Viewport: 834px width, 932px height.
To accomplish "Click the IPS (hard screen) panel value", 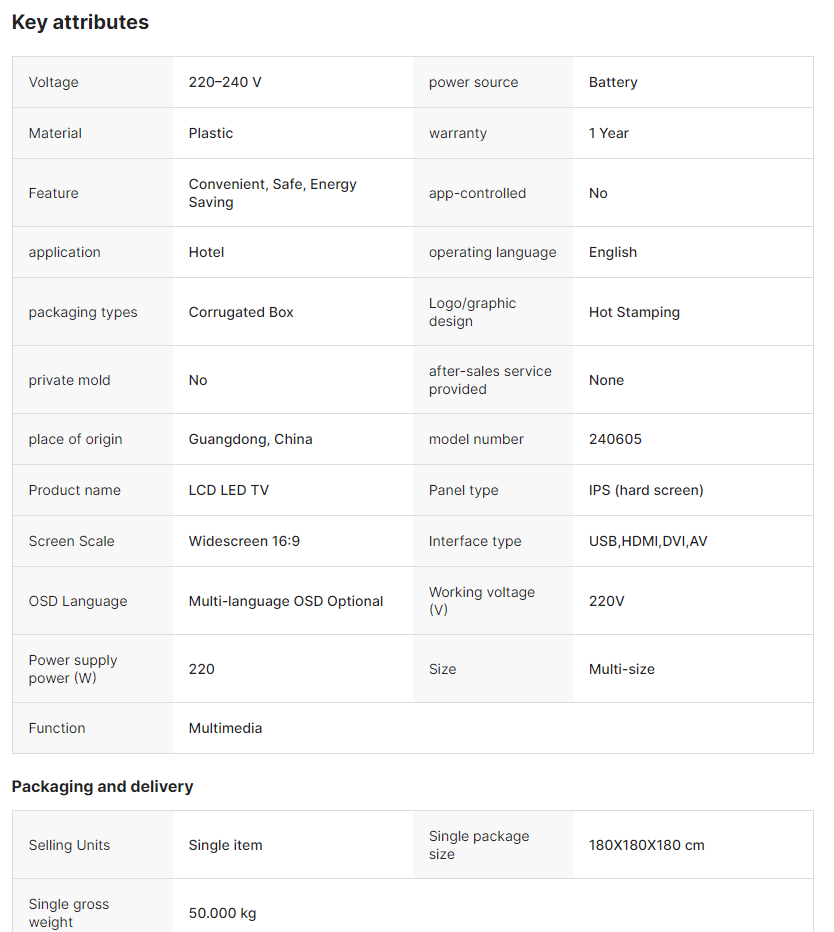I will tap(646, 490).
